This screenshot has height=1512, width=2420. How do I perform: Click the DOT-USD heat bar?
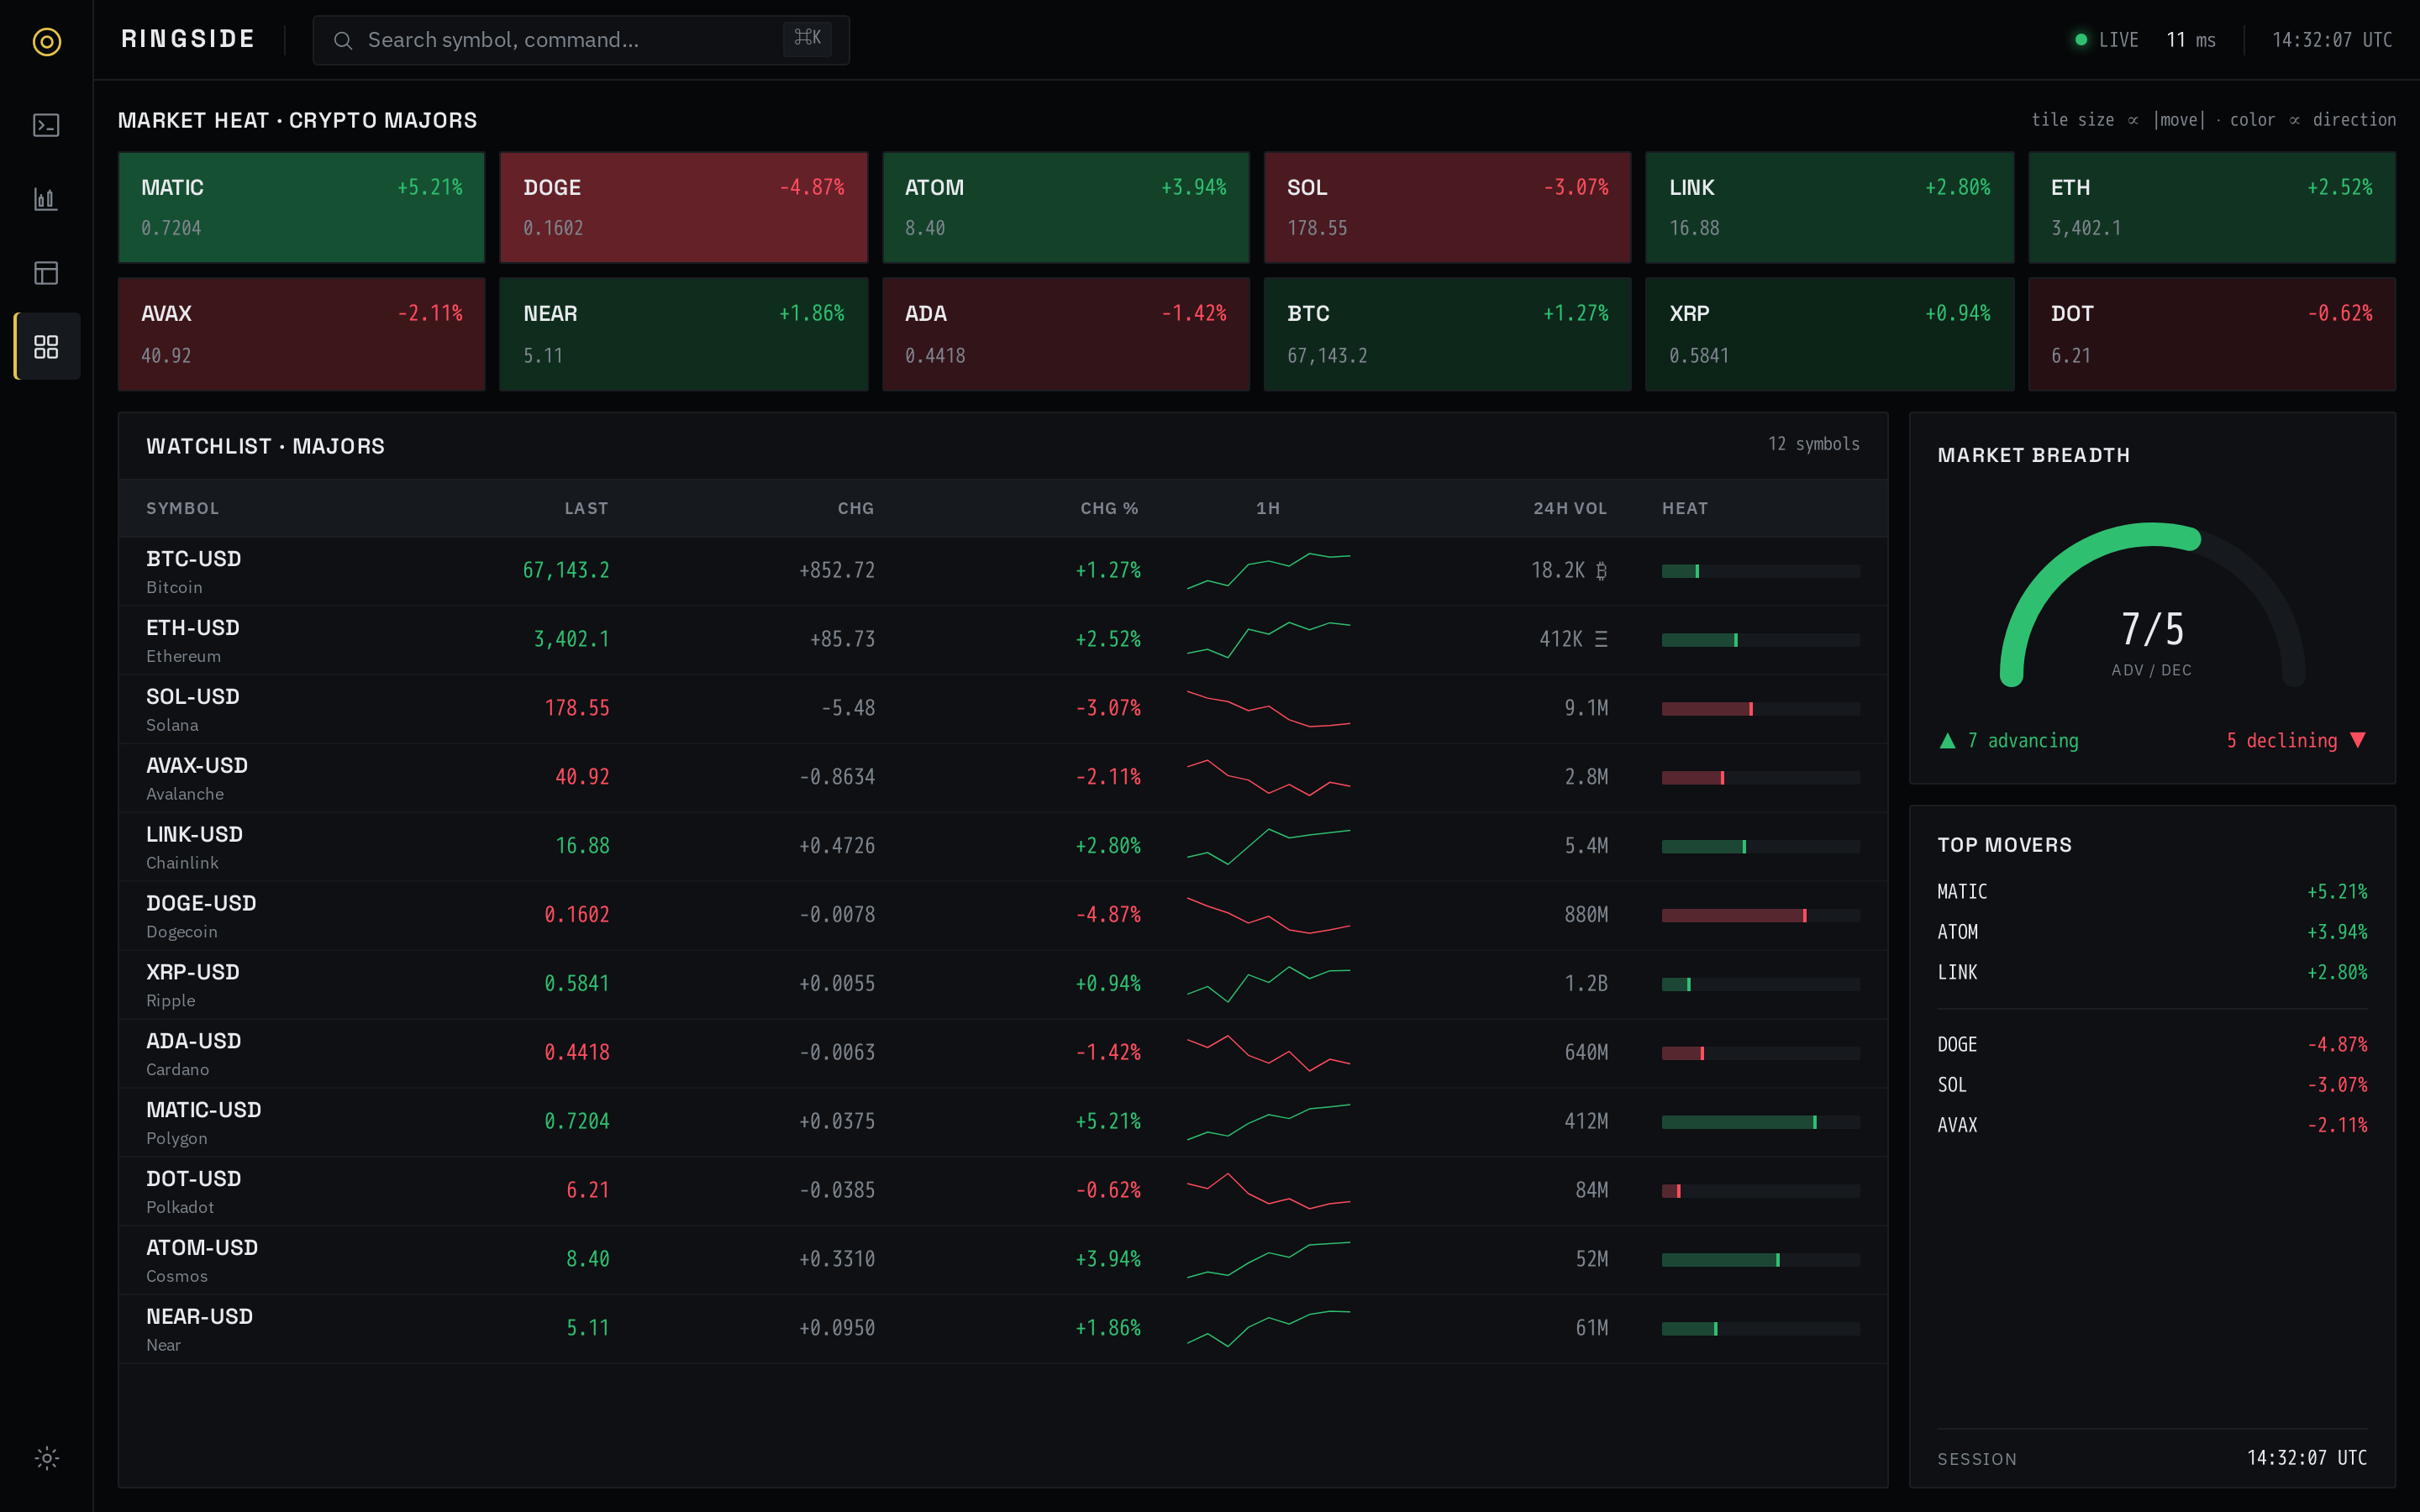pos(1761,1191)
